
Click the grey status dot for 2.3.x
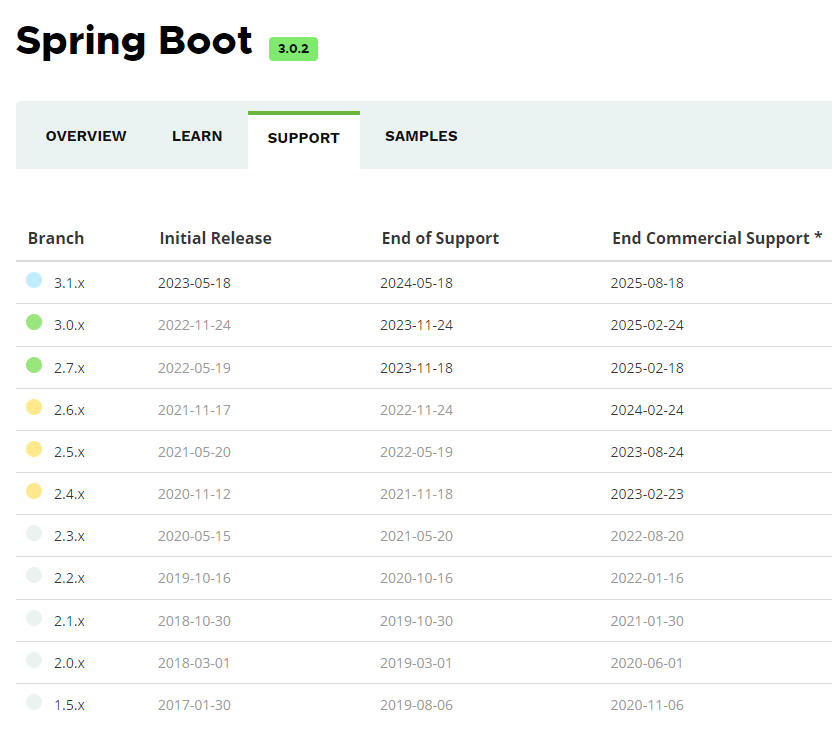34,533
